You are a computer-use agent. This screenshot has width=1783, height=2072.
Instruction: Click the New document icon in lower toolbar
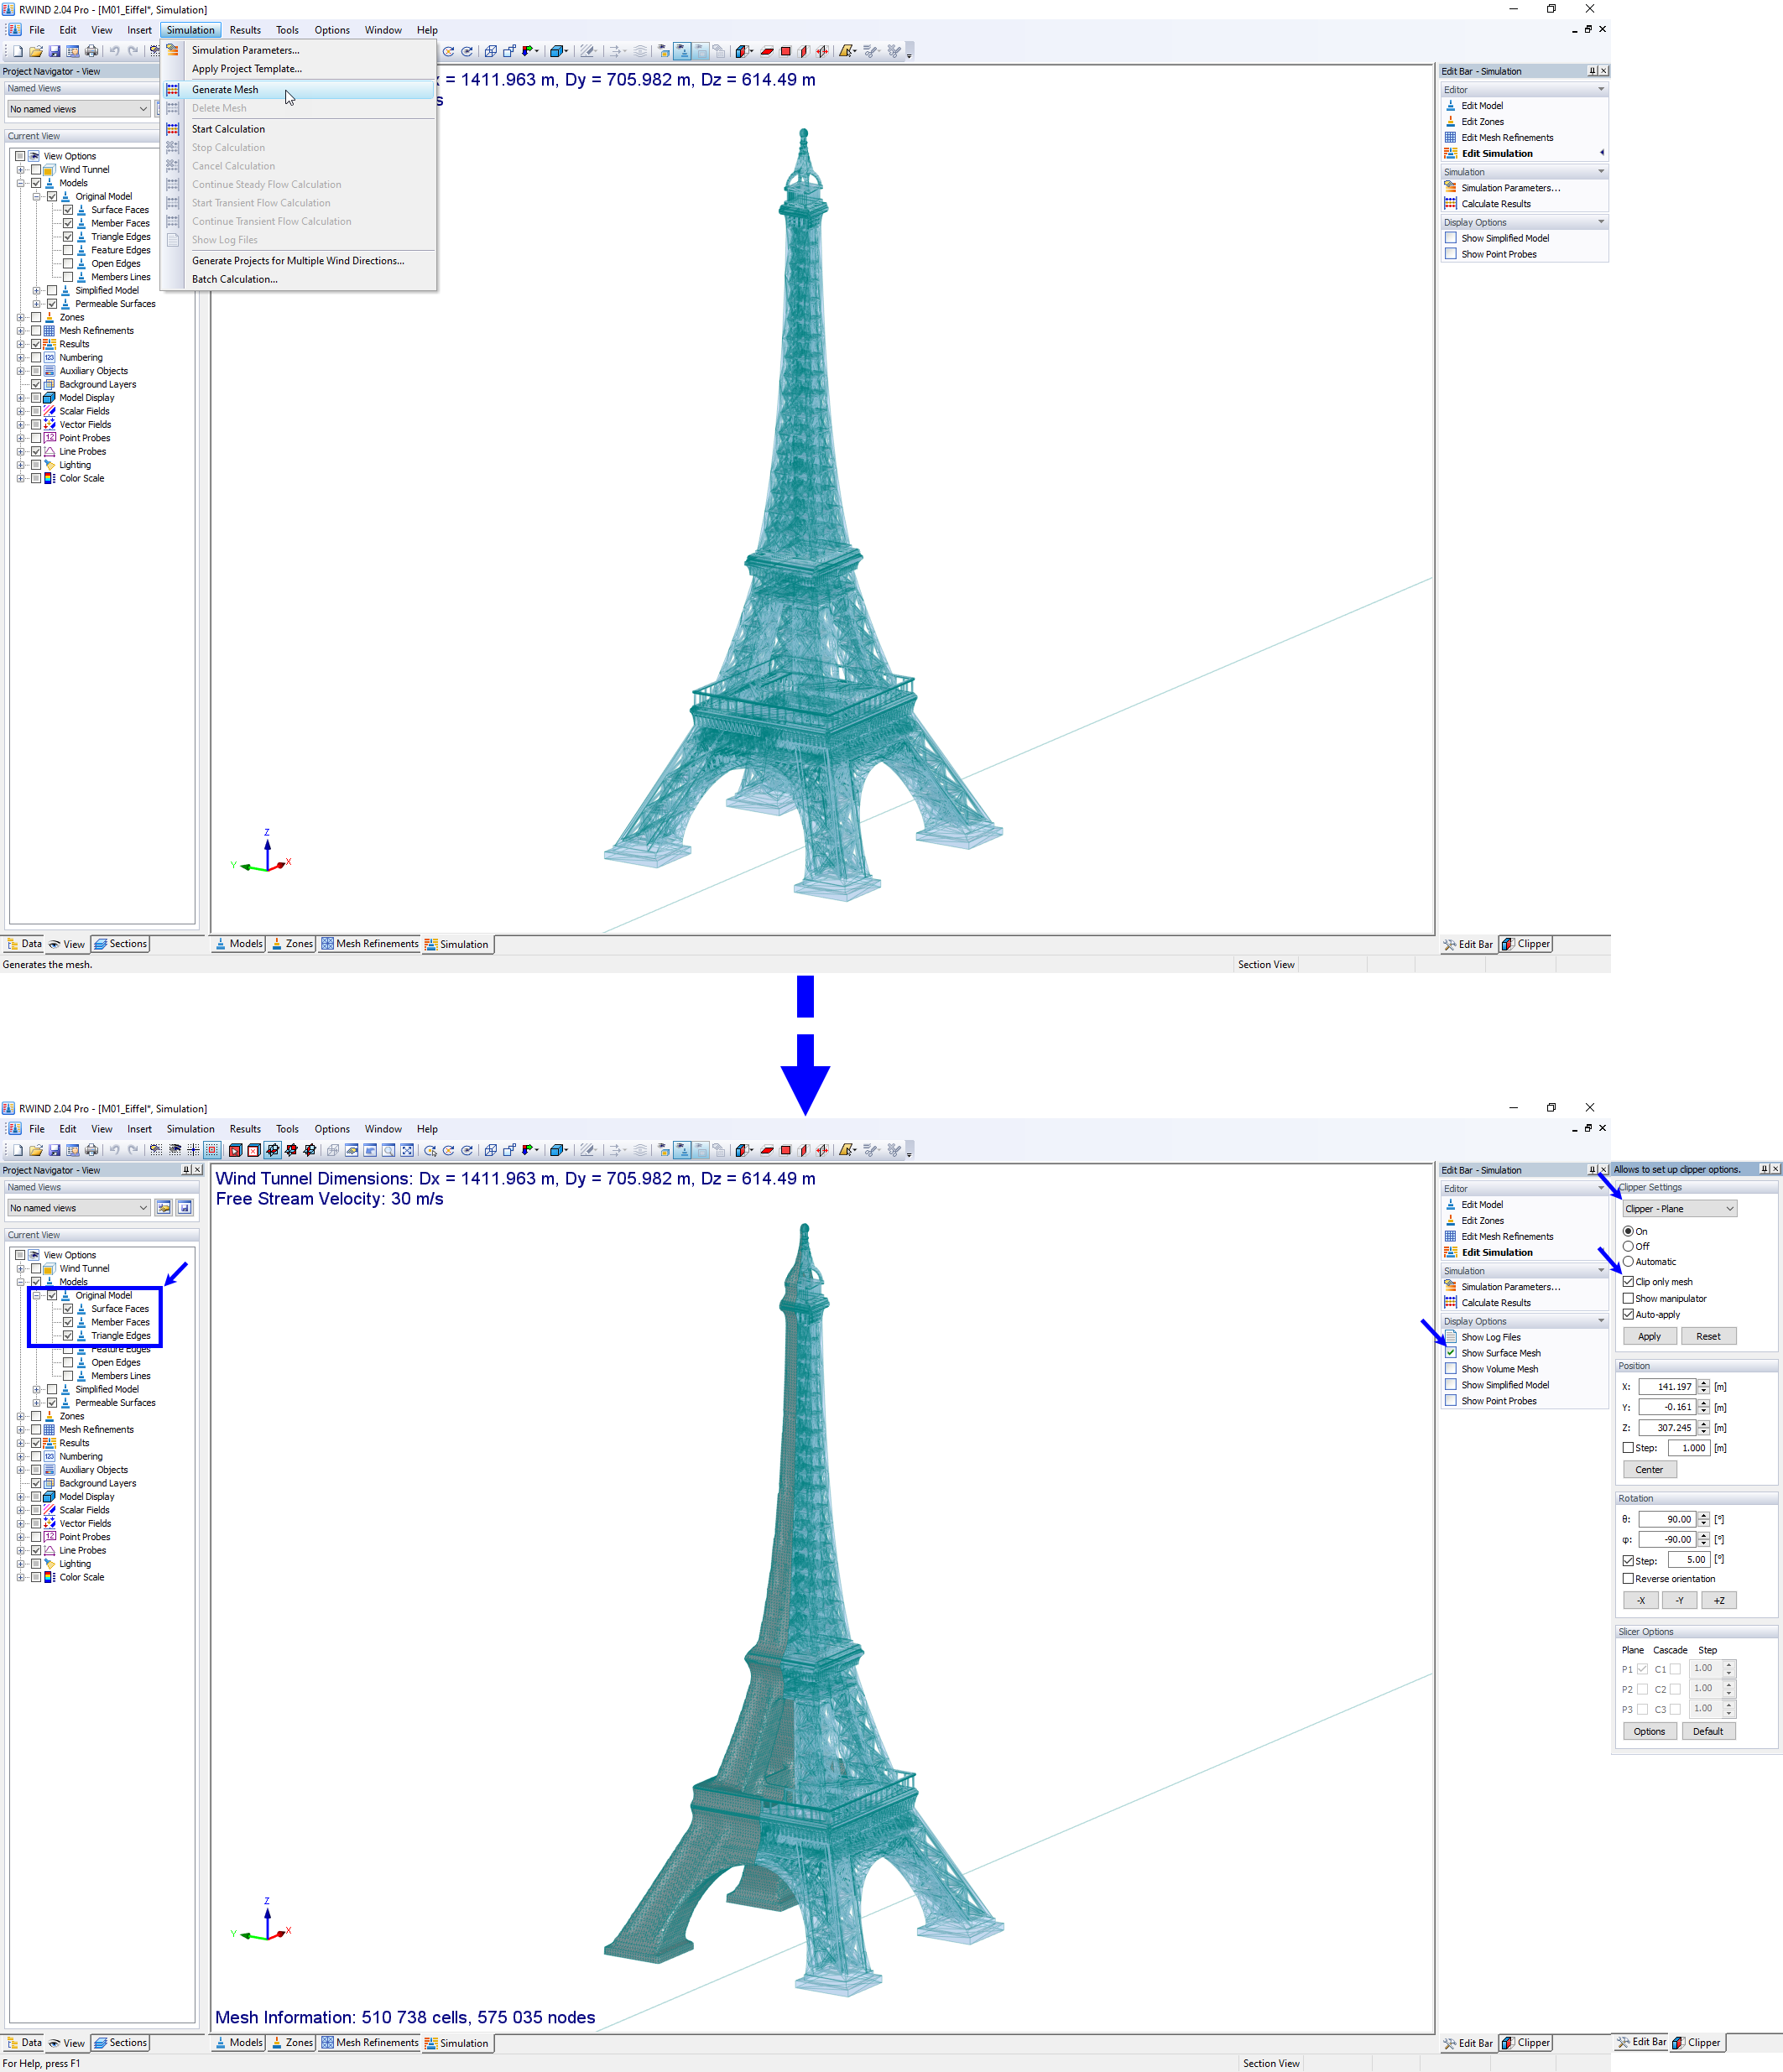point(17,1150)
